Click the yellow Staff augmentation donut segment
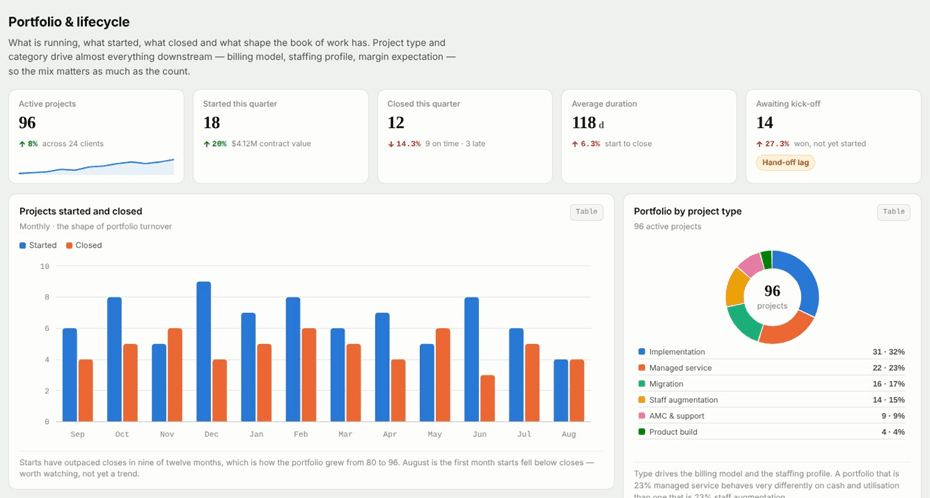Screen dimensions: 930x498 (736, 286)
